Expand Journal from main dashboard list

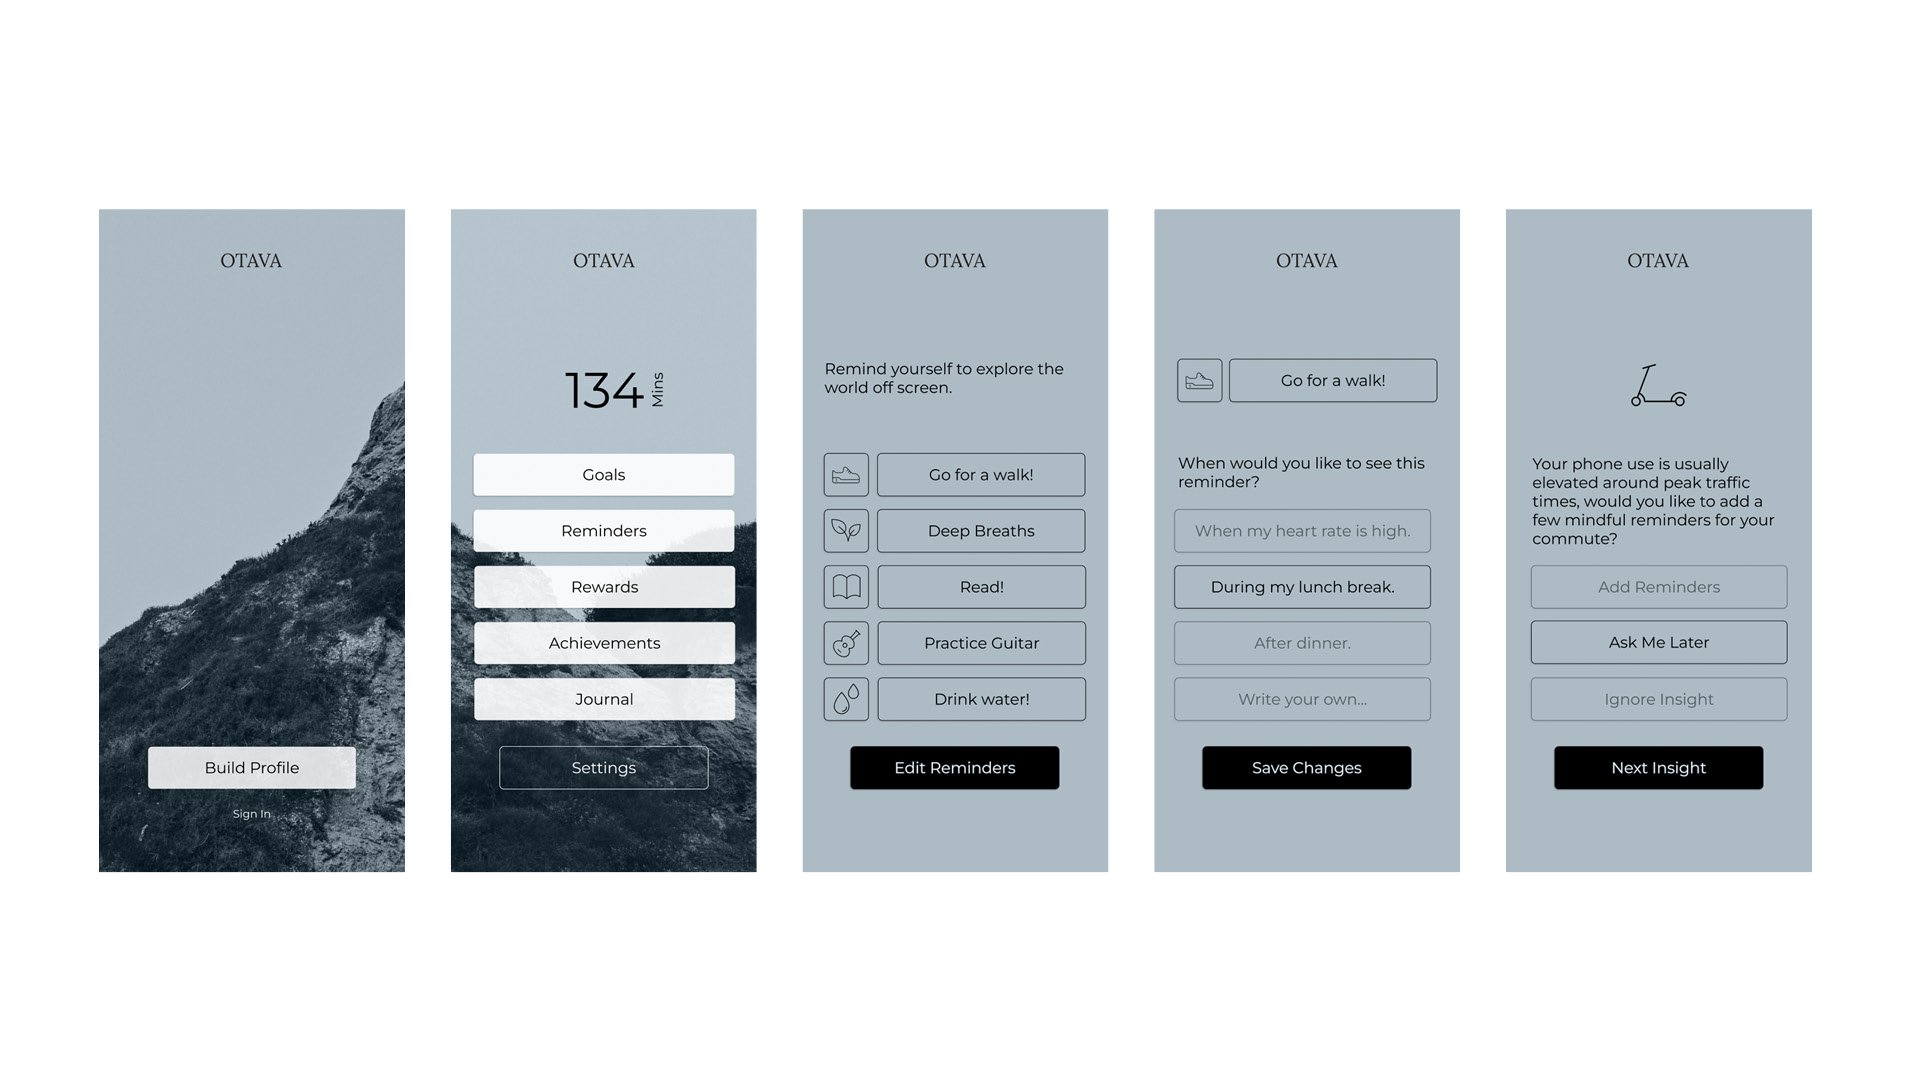tap(601, 699)
